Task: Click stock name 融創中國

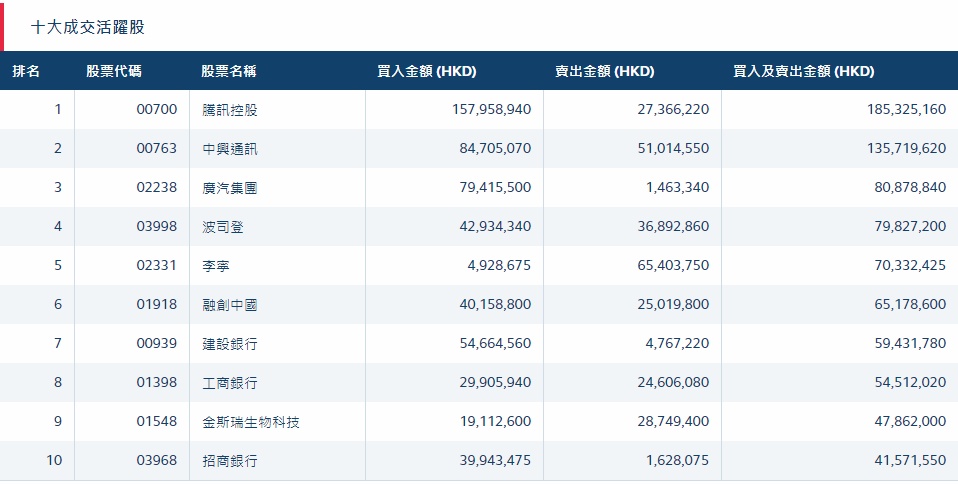Action: coord(230,304)
